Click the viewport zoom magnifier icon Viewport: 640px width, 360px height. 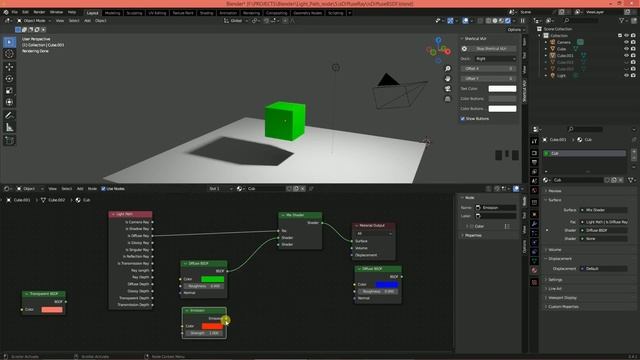(448, 69)
